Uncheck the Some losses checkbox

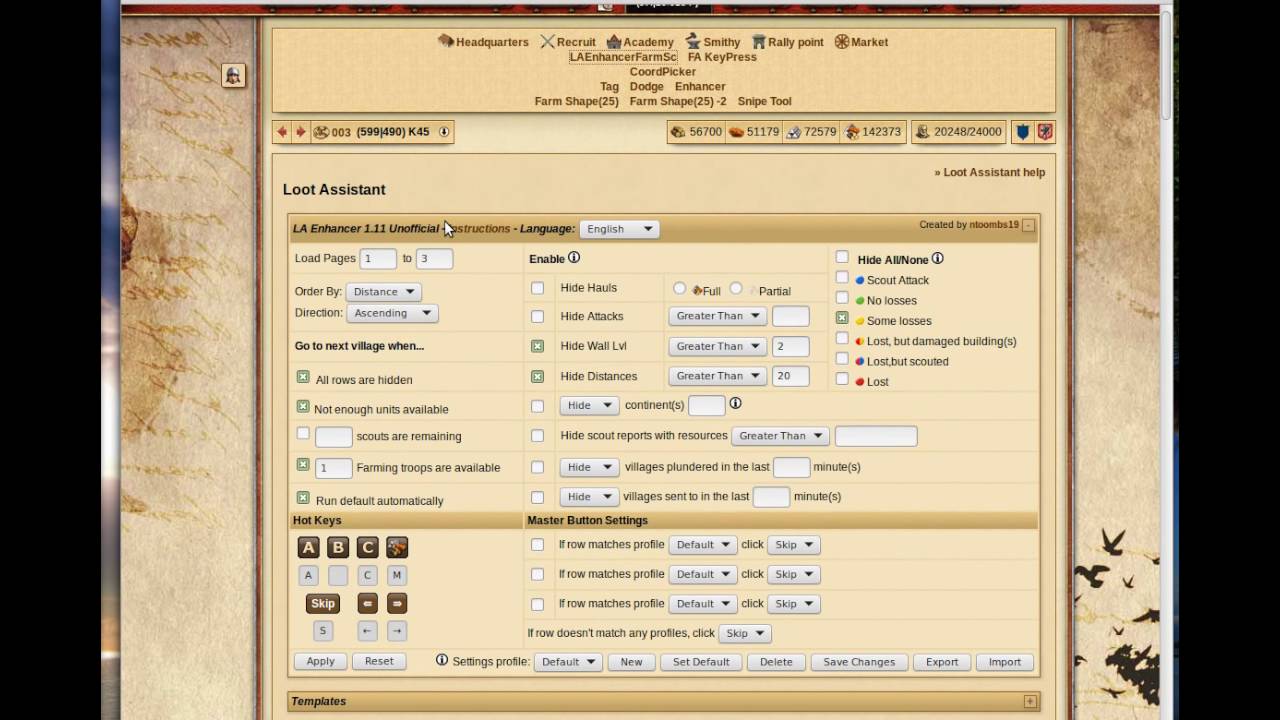click(842, 317)
